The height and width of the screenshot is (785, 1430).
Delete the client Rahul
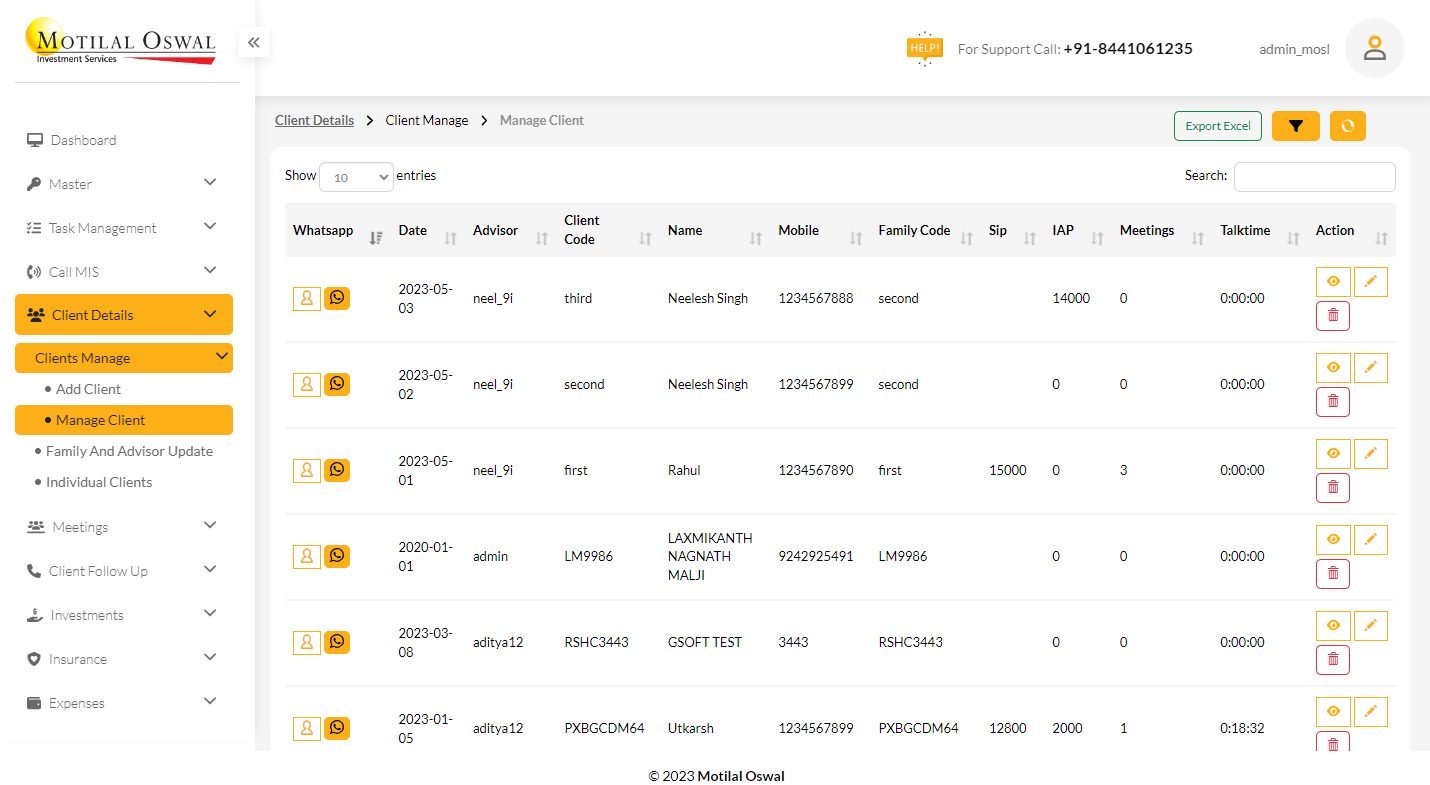(x=1333, y=488)
